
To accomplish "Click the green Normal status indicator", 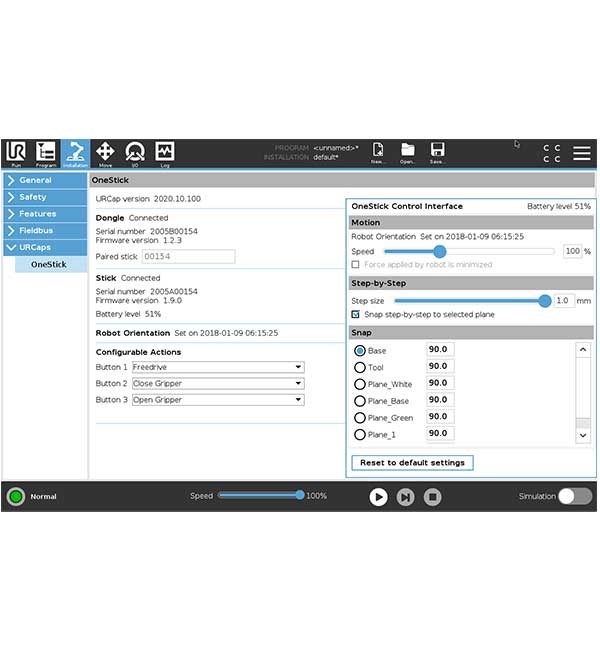I will click(x=16, y=496).
